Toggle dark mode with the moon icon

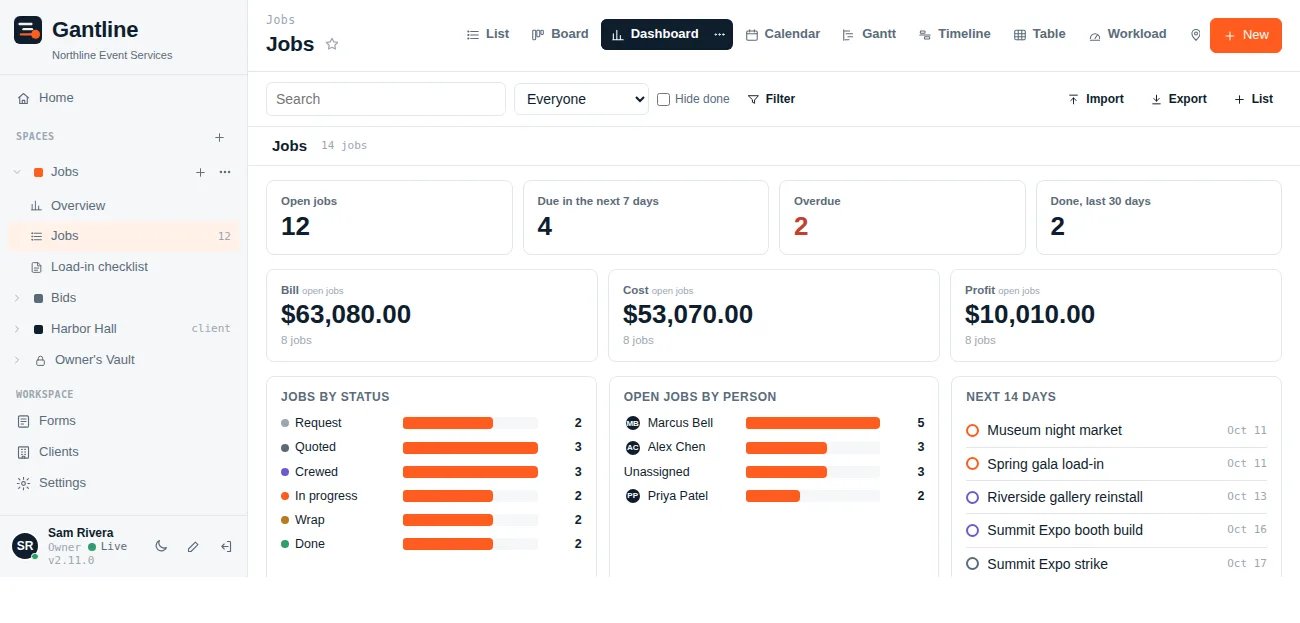click(x=161, y=546)
